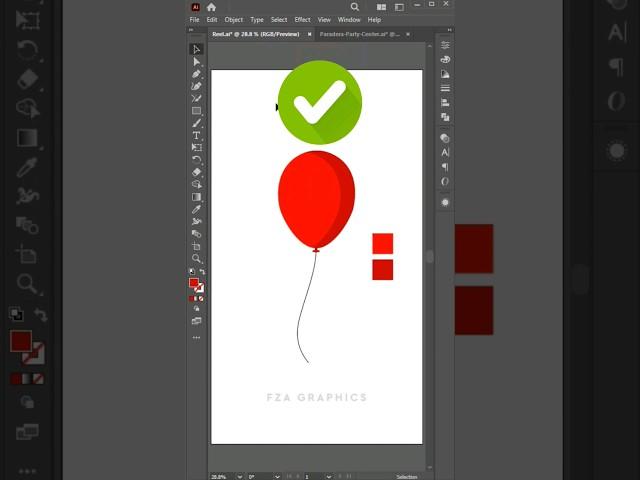This screenshot has height=480, width=640.
Task: Open Edit Toolbar three dots
Action: pos(196,338)
